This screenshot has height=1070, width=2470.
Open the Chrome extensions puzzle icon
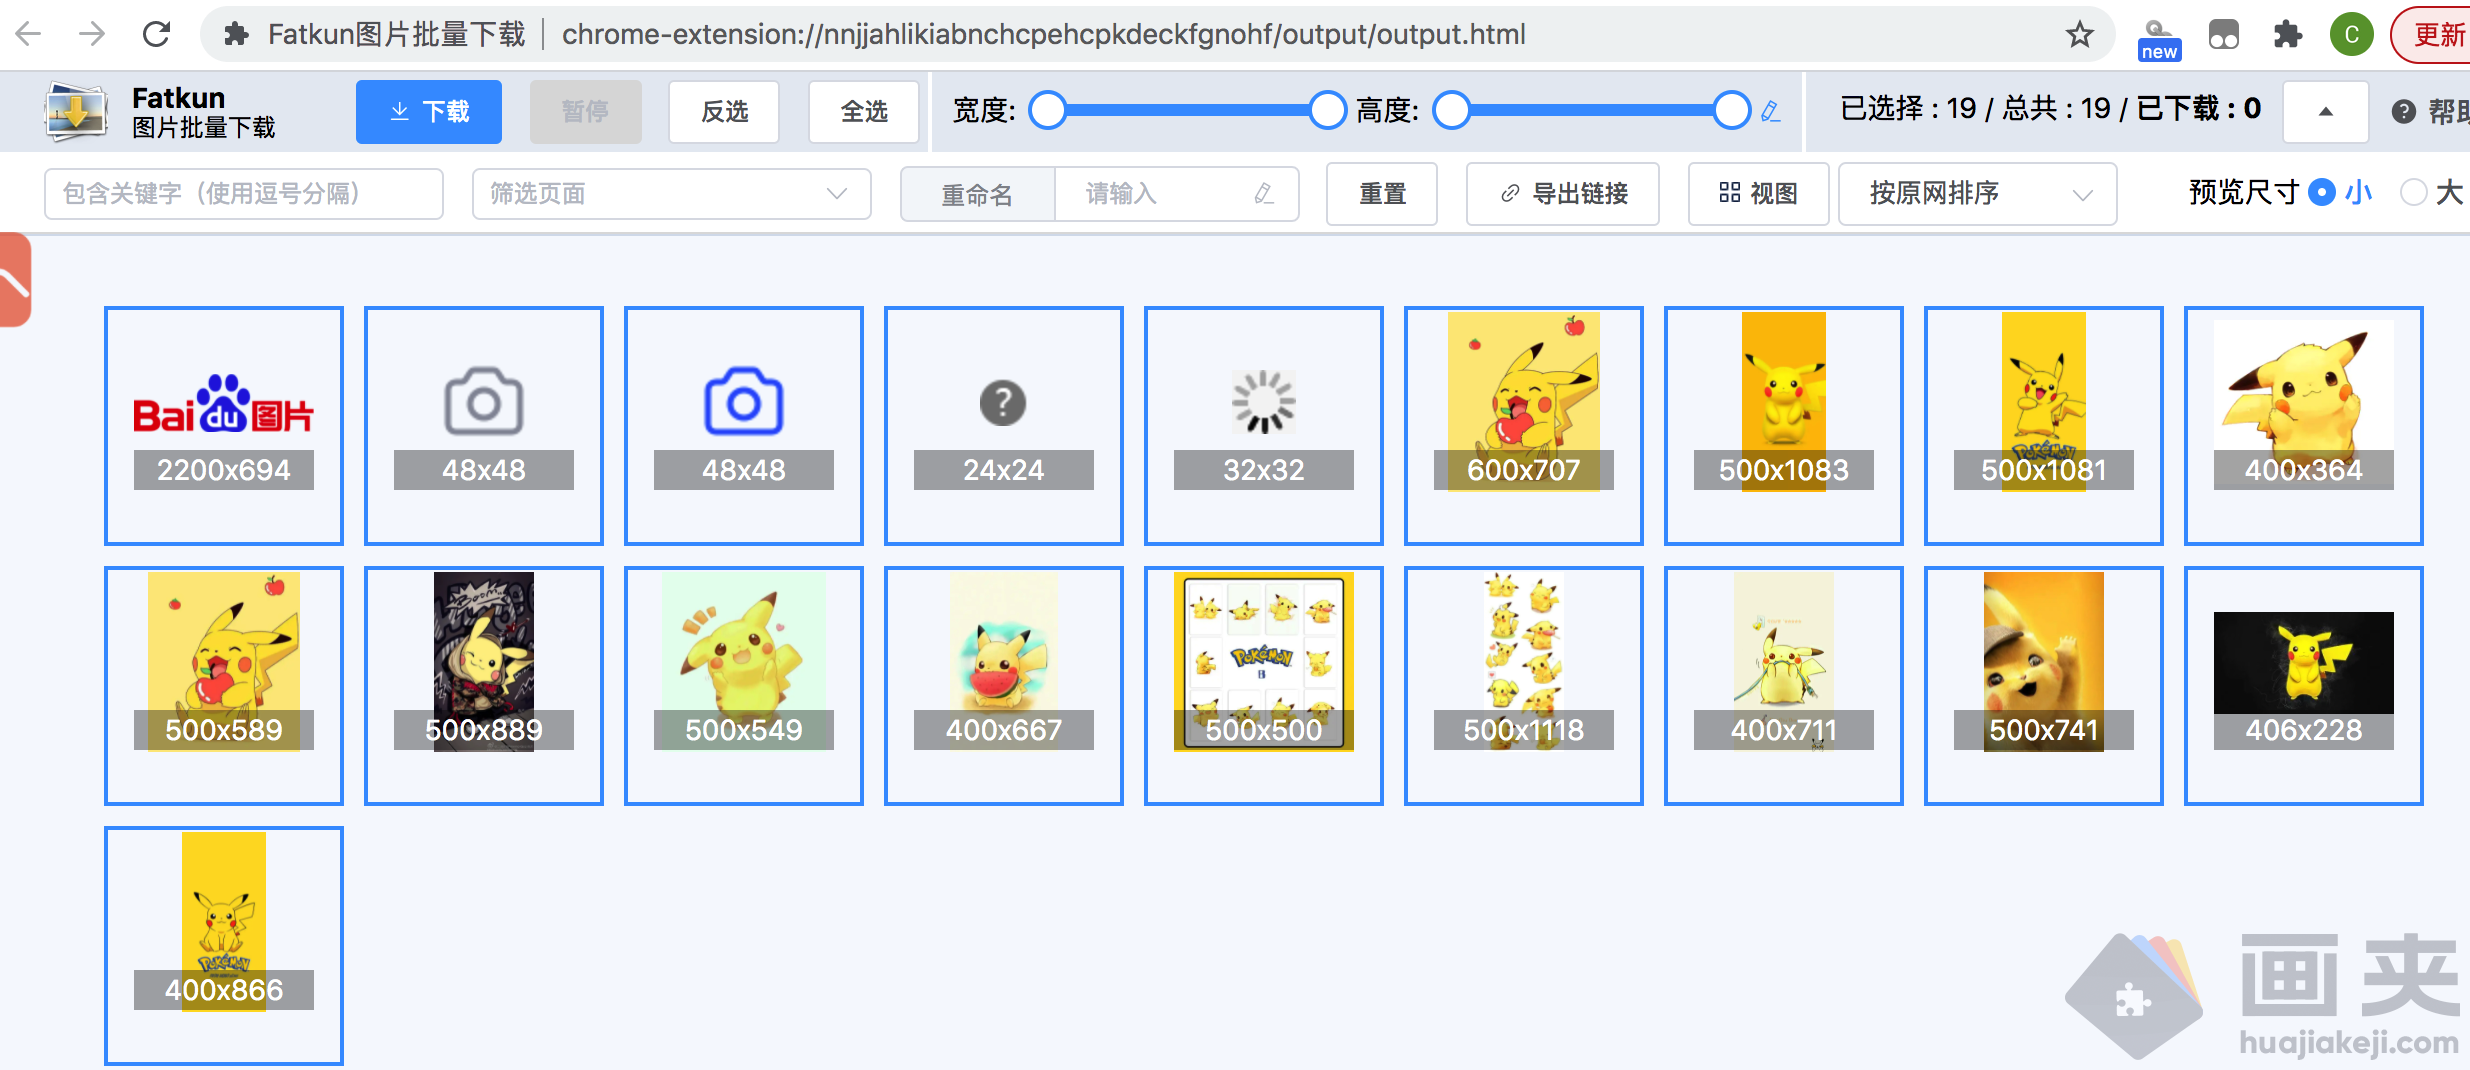coord(2288,33)
